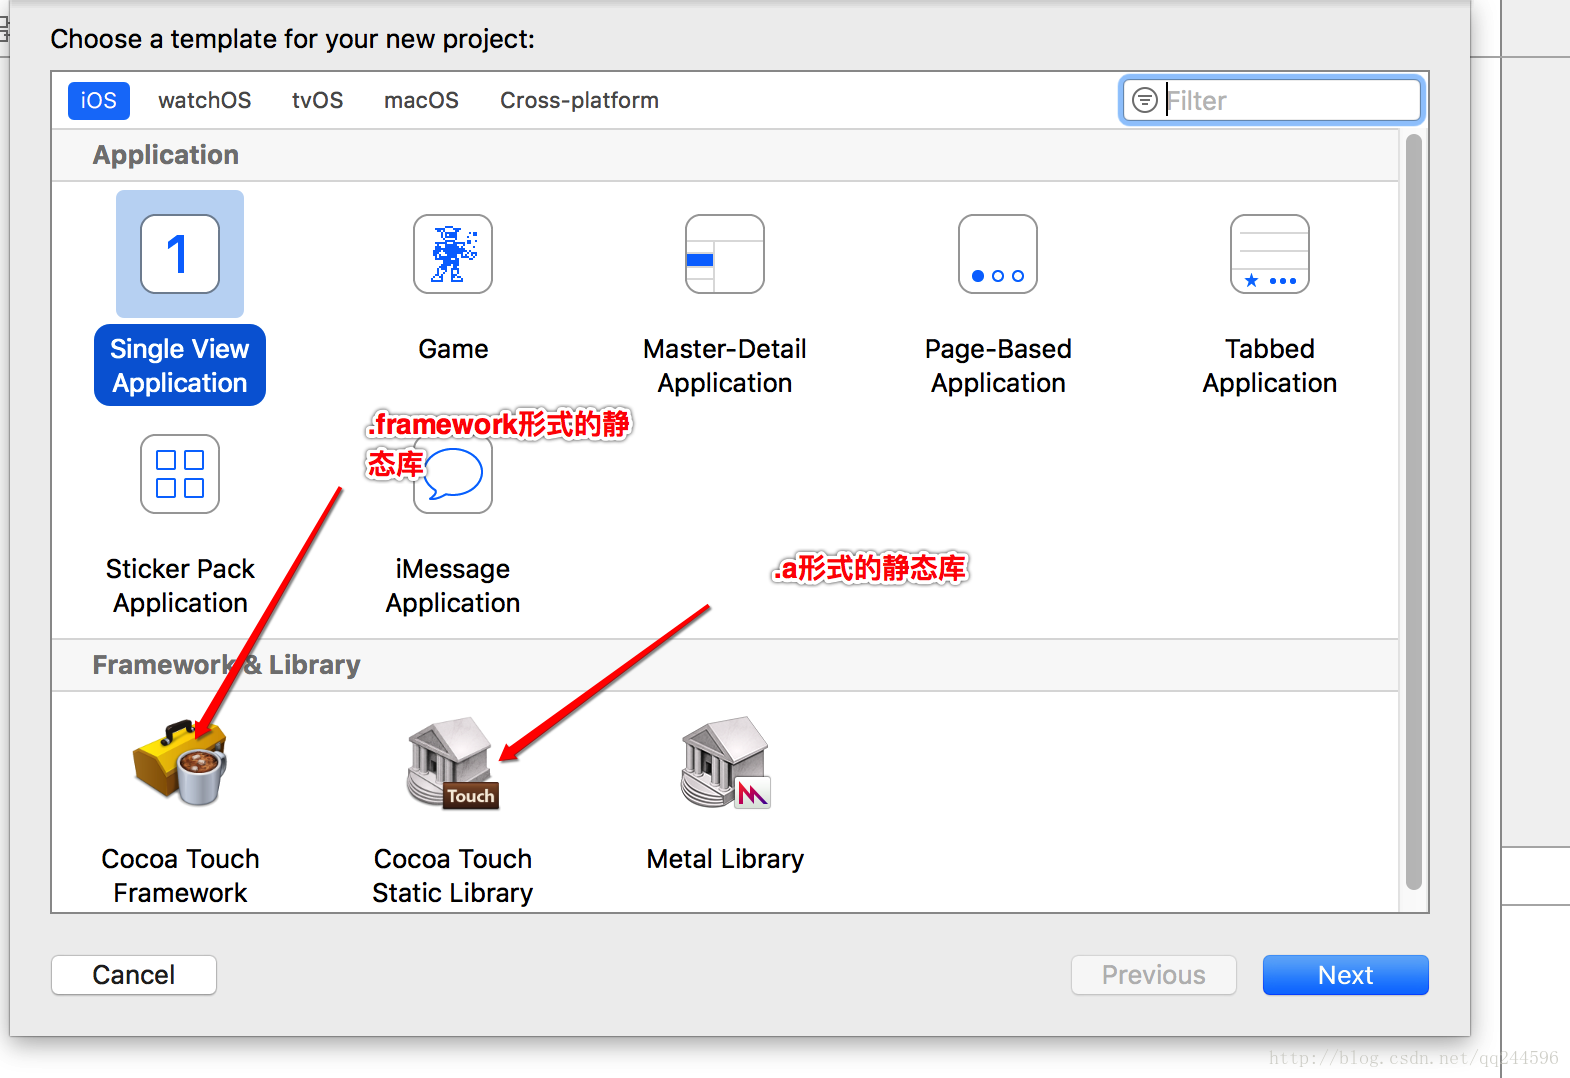Pick the iMessage Application speech-bubble icon
This screenshot has height=1078, width=1570.
click(x=453, y=474)
